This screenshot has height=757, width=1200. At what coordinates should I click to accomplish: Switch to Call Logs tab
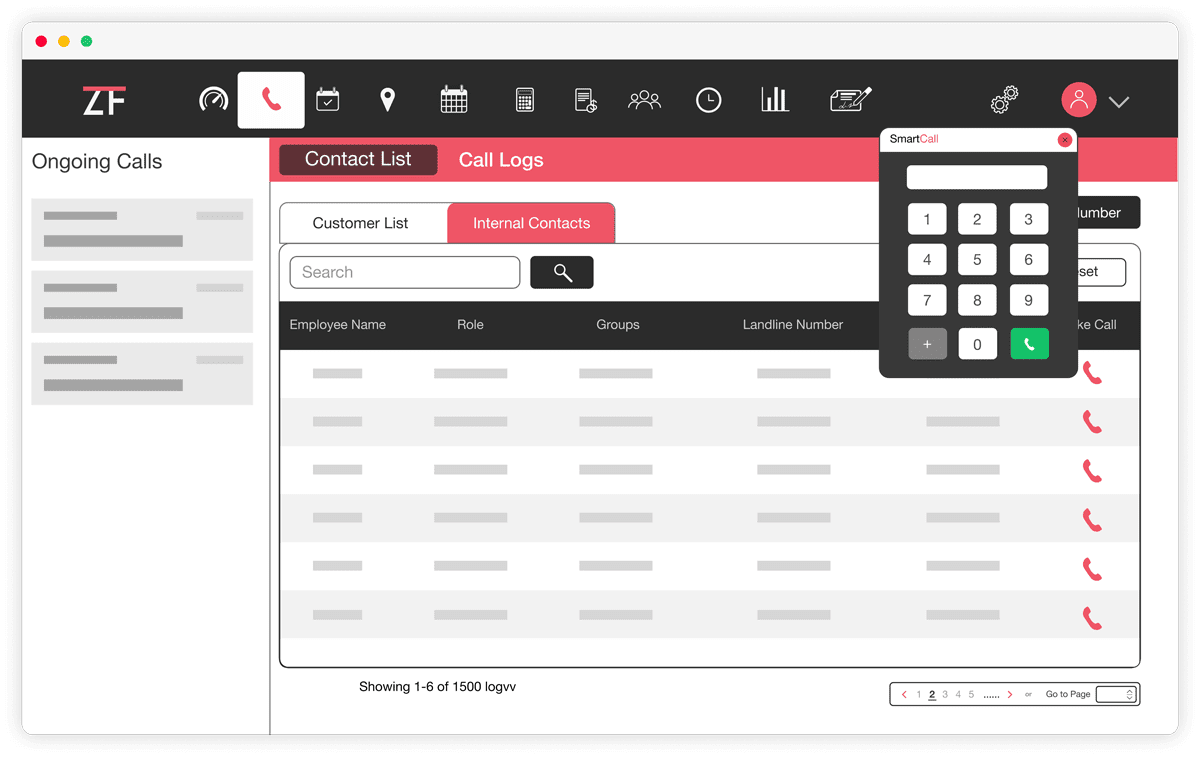click(x=501, y=160)
